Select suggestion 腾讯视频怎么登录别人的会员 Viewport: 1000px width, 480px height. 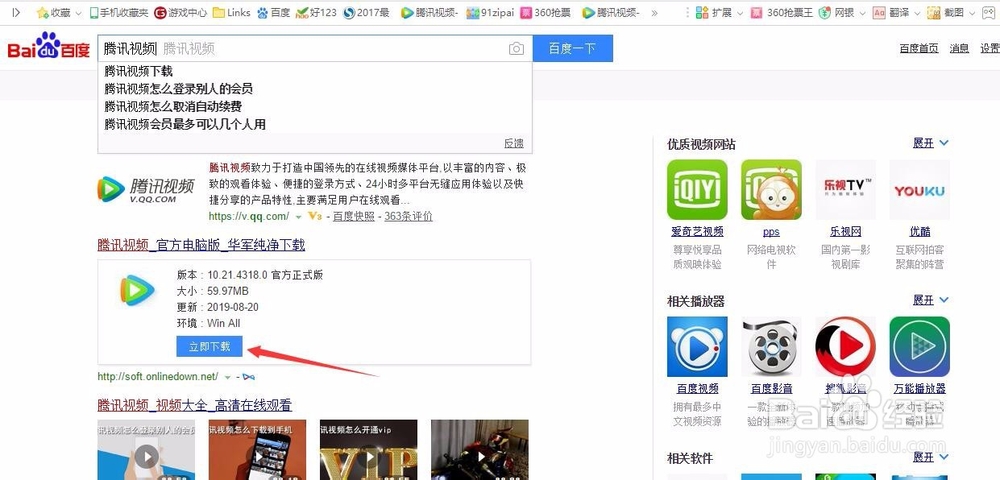coord(179,89)
